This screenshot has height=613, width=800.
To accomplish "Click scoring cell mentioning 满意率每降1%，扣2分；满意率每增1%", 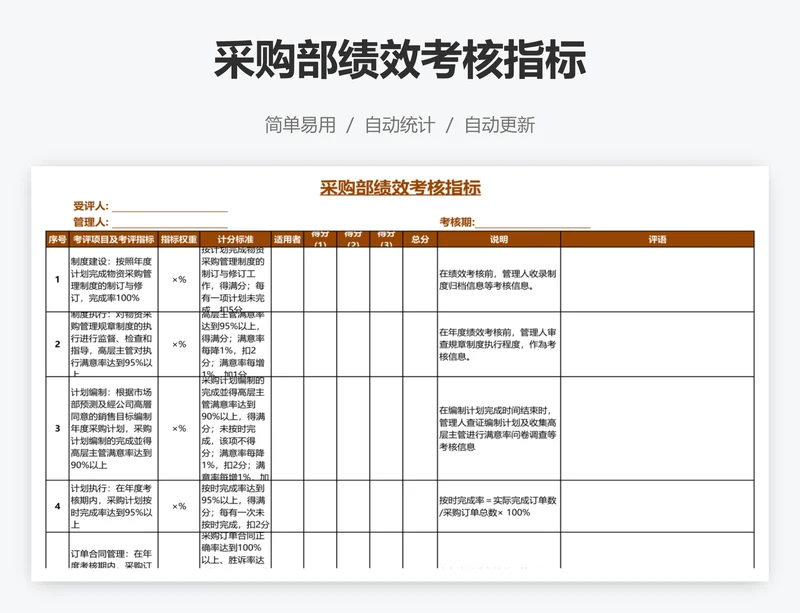I will [235, 344].
